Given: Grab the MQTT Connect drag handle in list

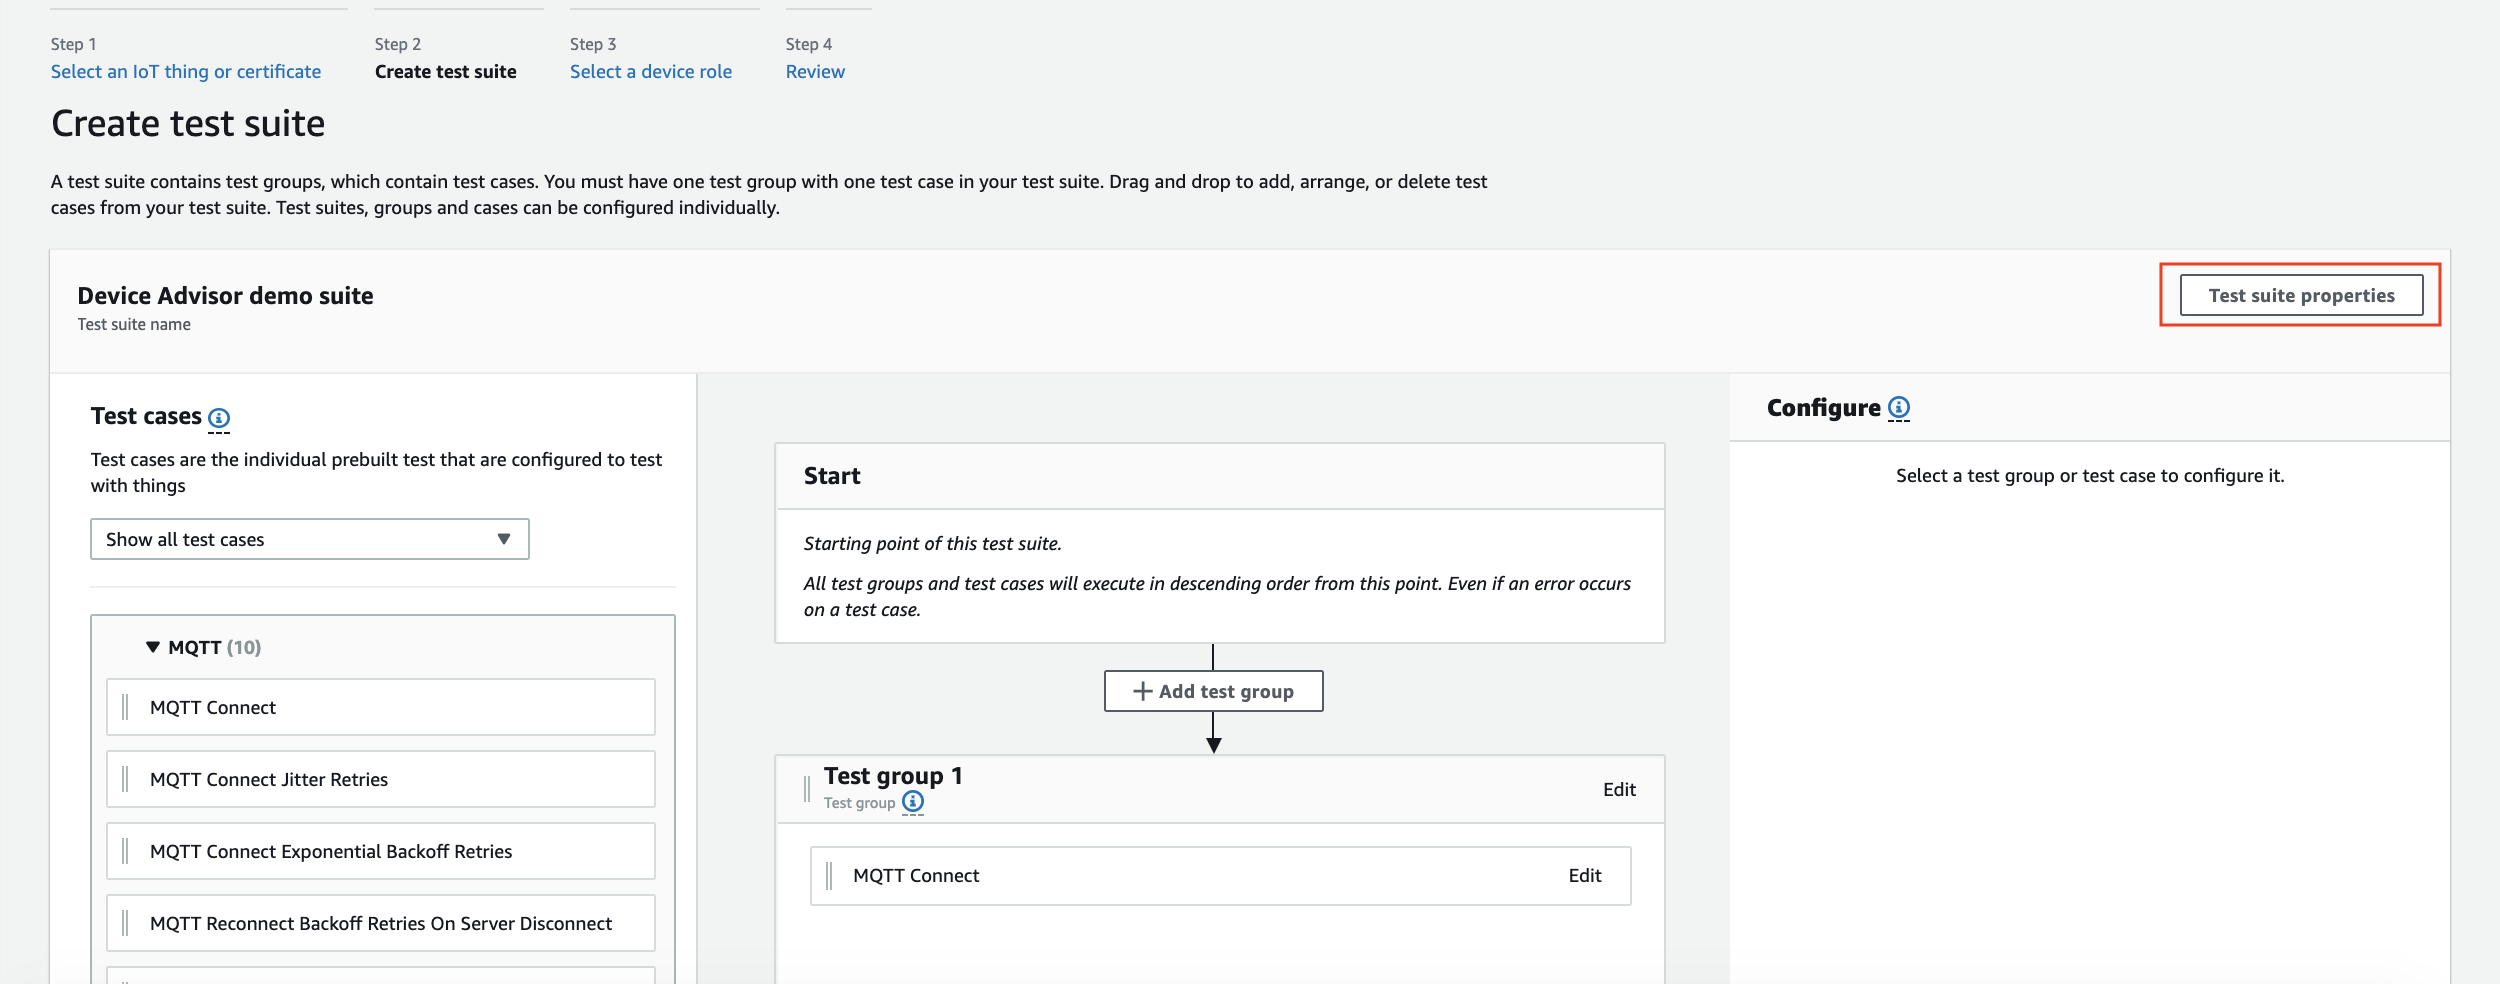Looking at the screenshot, I should coord(125,708).
